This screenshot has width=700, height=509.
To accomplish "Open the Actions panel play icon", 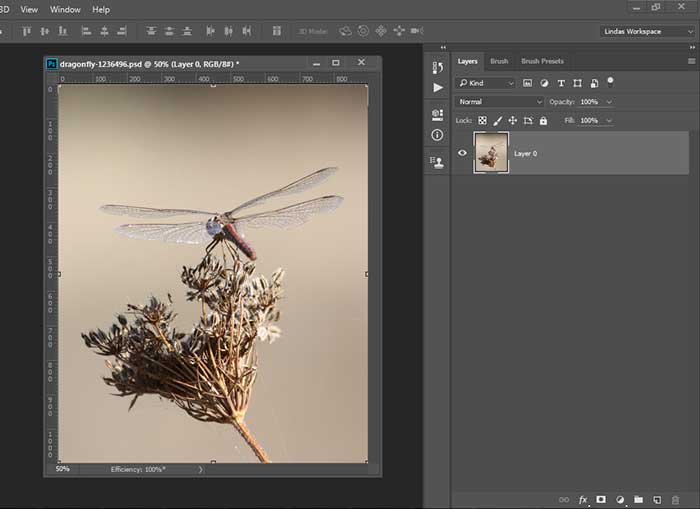I will tap(438, 88).
